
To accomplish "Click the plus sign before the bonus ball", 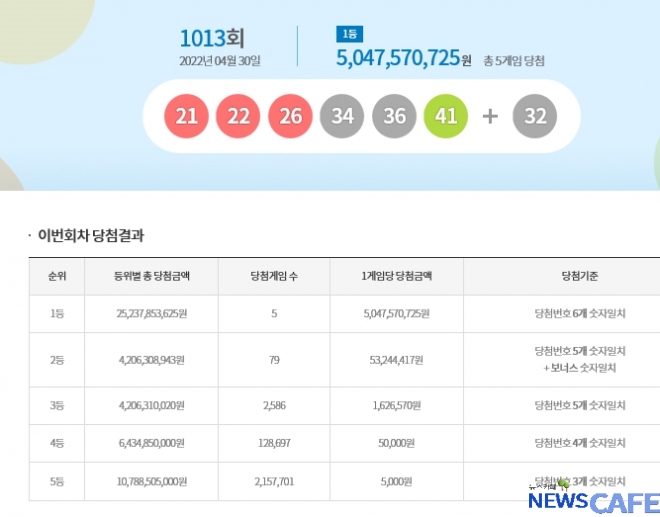I will 490,117.
